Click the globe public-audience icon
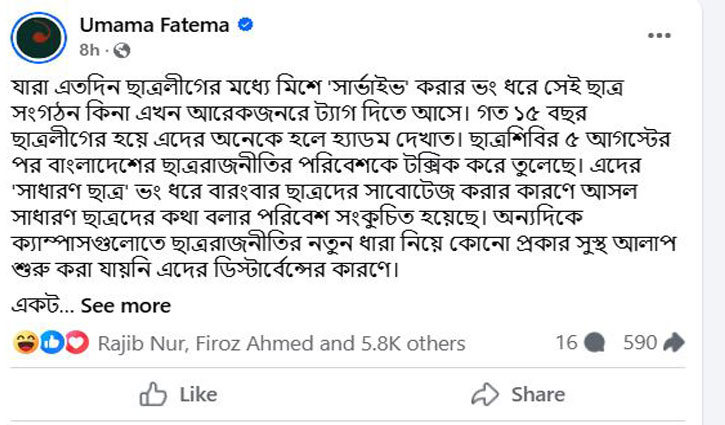Image resolution: width=725 pixels, height=425 pixels. pos(121,48)
